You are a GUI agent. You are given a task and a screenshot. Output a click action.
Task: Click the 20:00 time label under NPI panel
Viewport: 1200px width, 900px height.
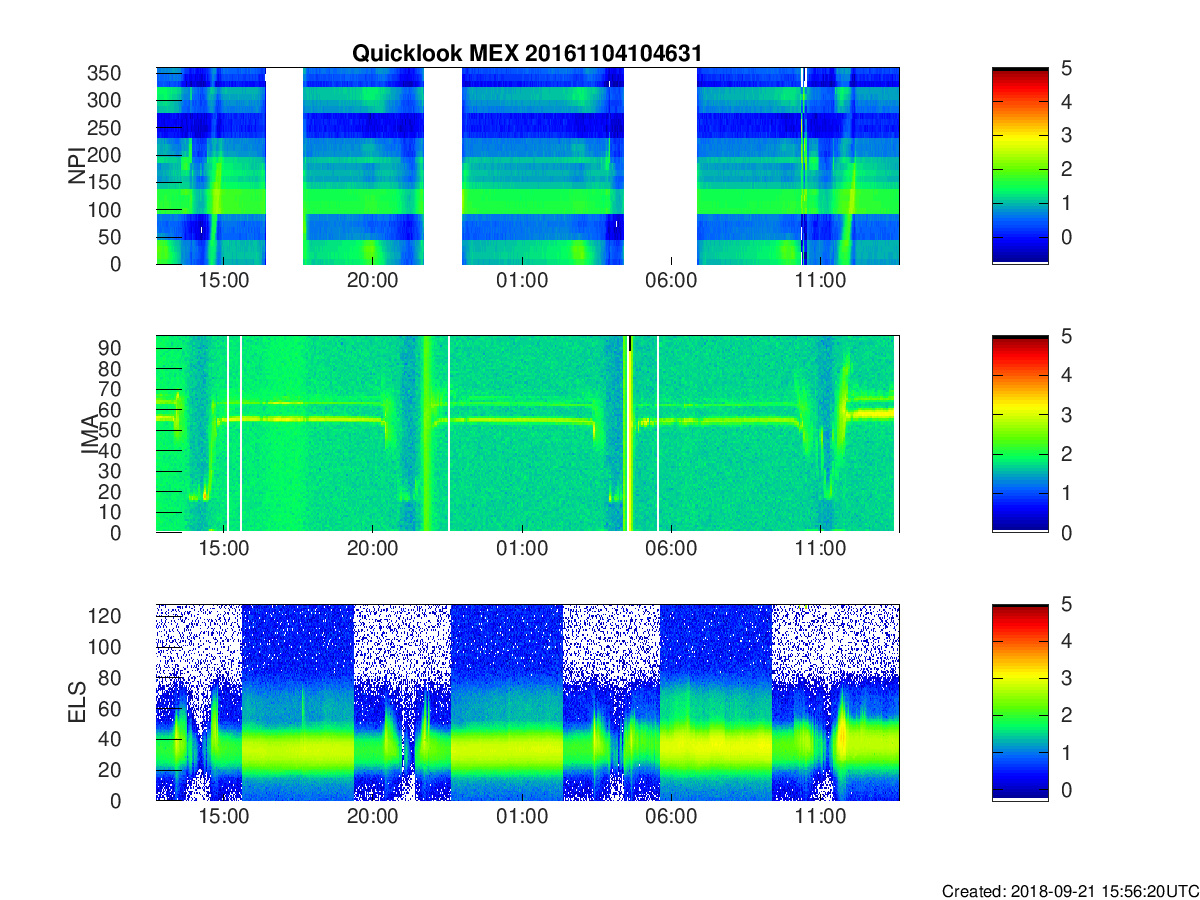click(373, 282)
